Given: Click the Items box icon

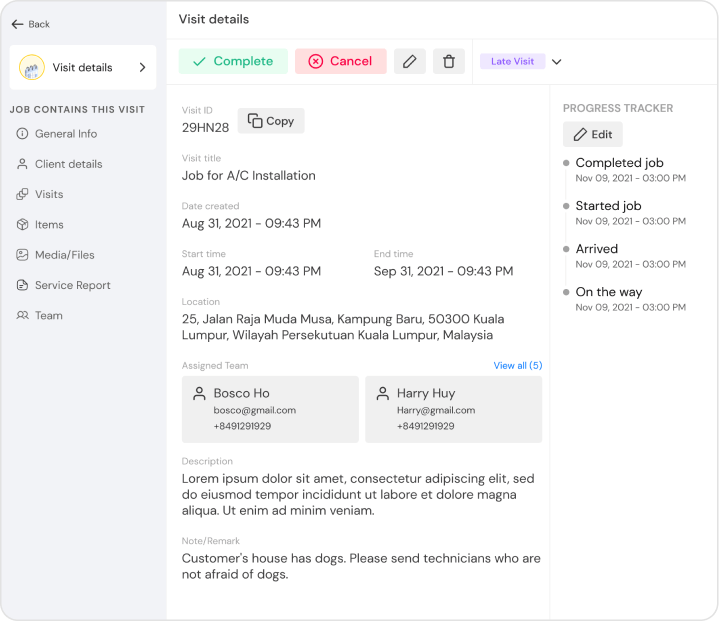Looking at the screenshot, I should [22, 224].
